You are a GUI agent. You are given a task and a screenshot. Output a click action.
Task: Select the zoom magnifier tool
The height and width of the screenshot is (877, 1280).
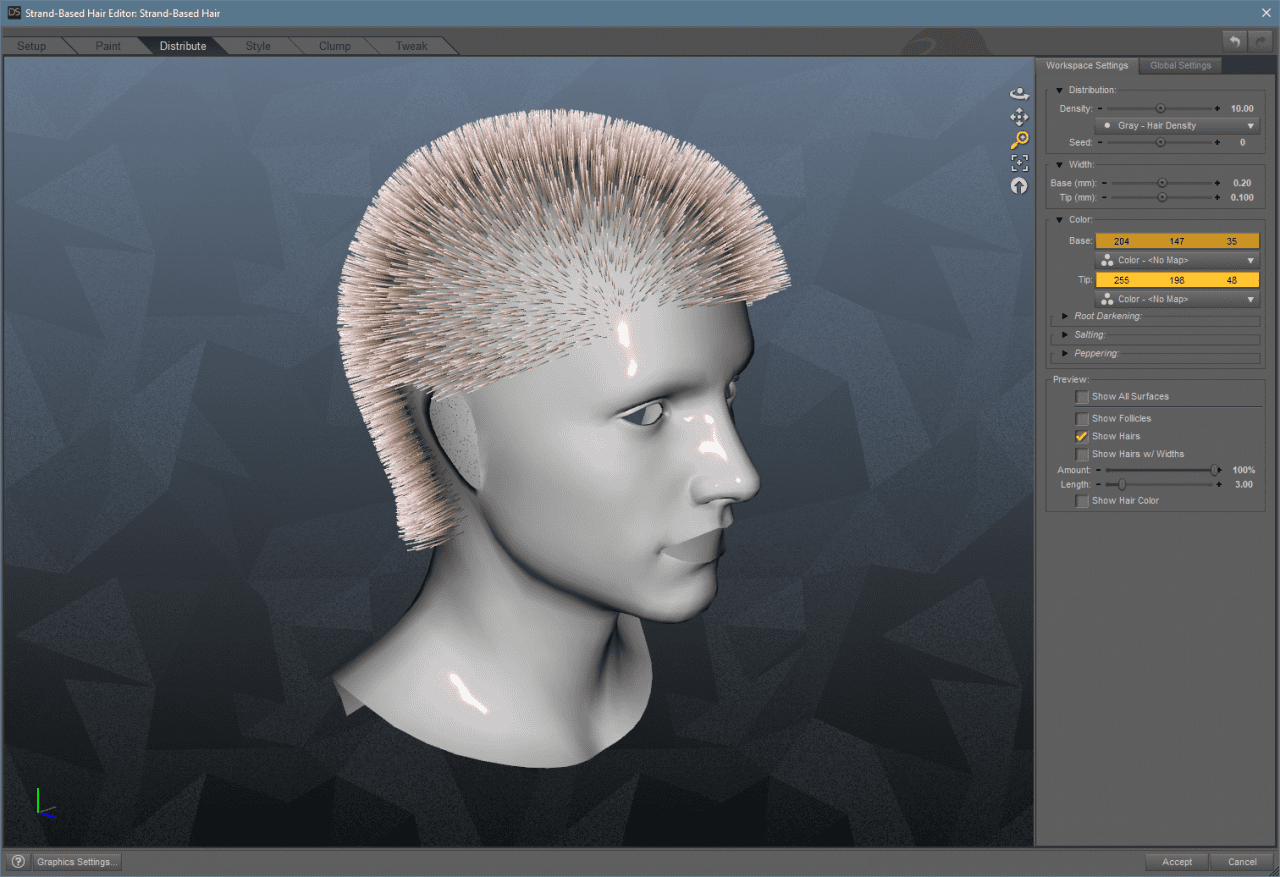1019,140
